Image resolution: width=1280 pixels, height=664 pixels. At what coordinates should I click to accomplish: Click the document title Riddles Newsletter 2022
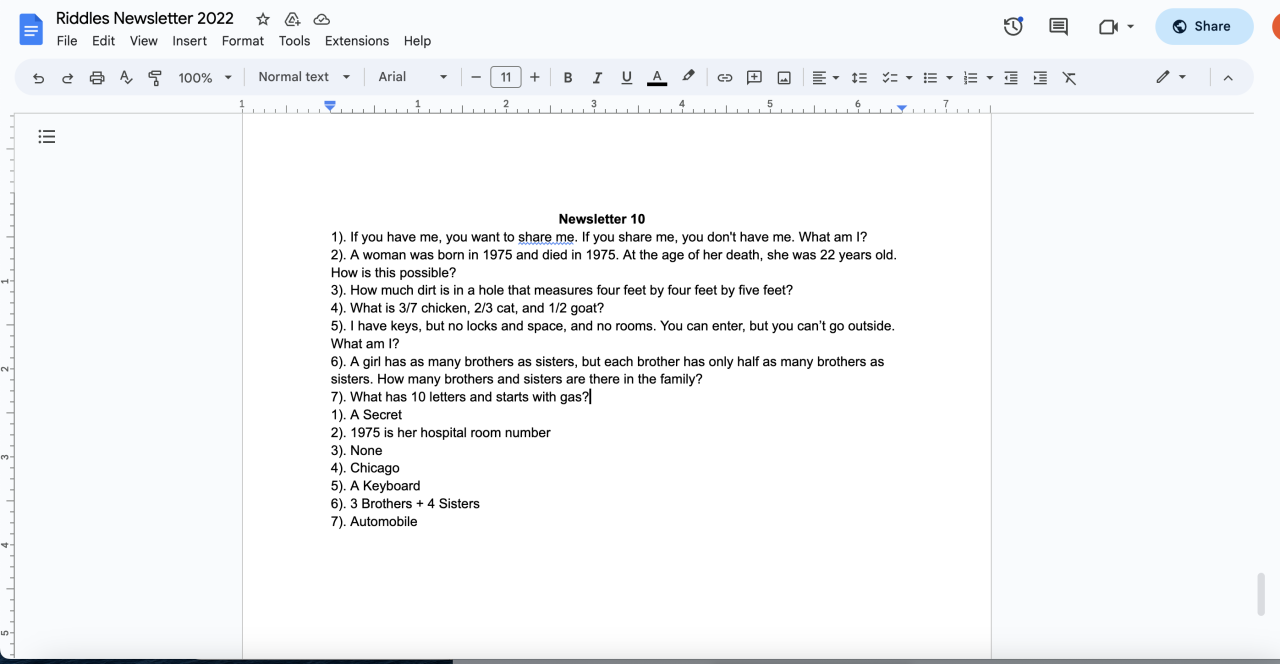click(x=145, y=18)
